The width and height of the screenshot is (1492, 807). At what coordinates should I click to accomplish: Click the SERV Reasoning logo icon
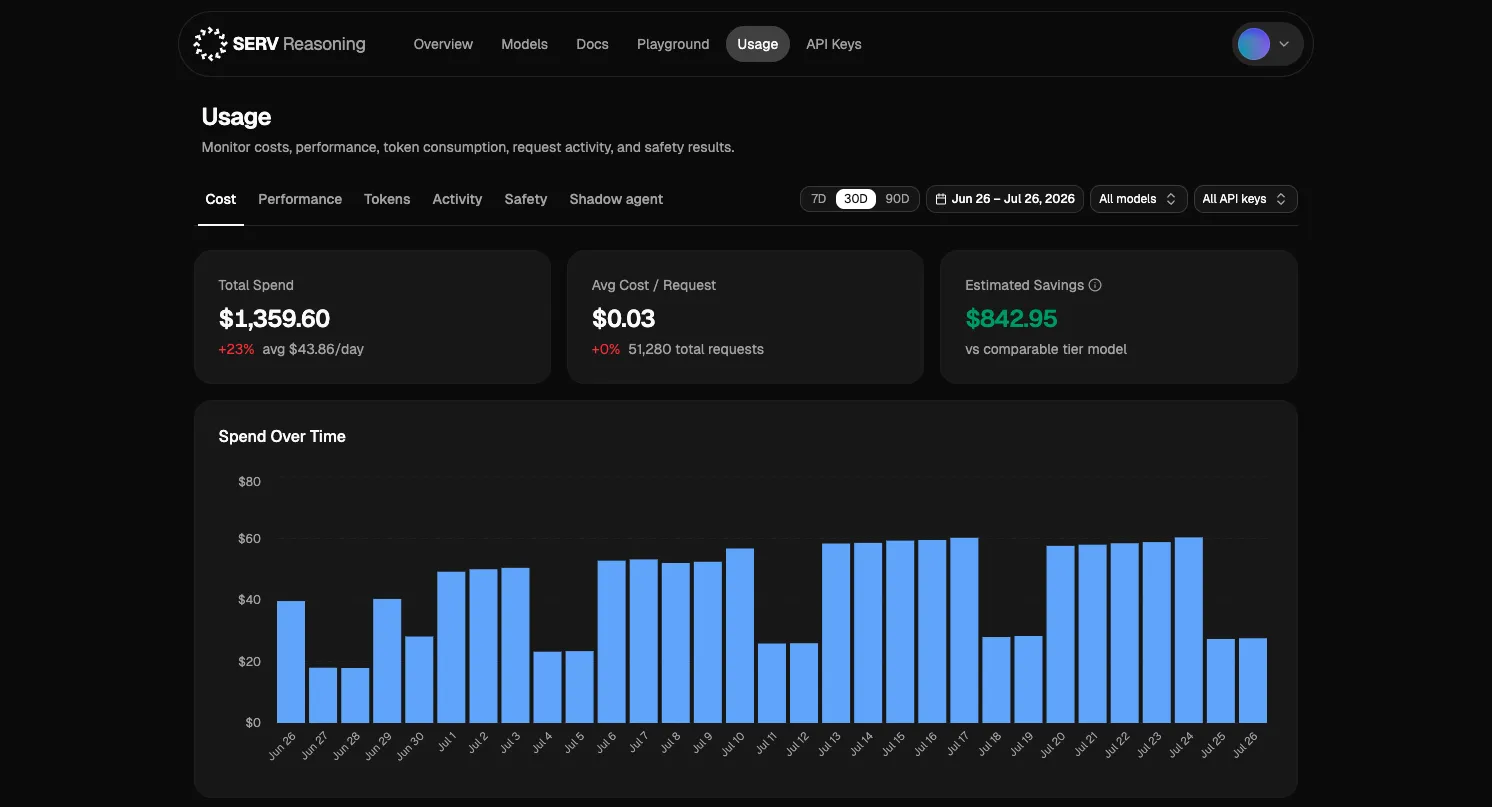tap(210, 44)
